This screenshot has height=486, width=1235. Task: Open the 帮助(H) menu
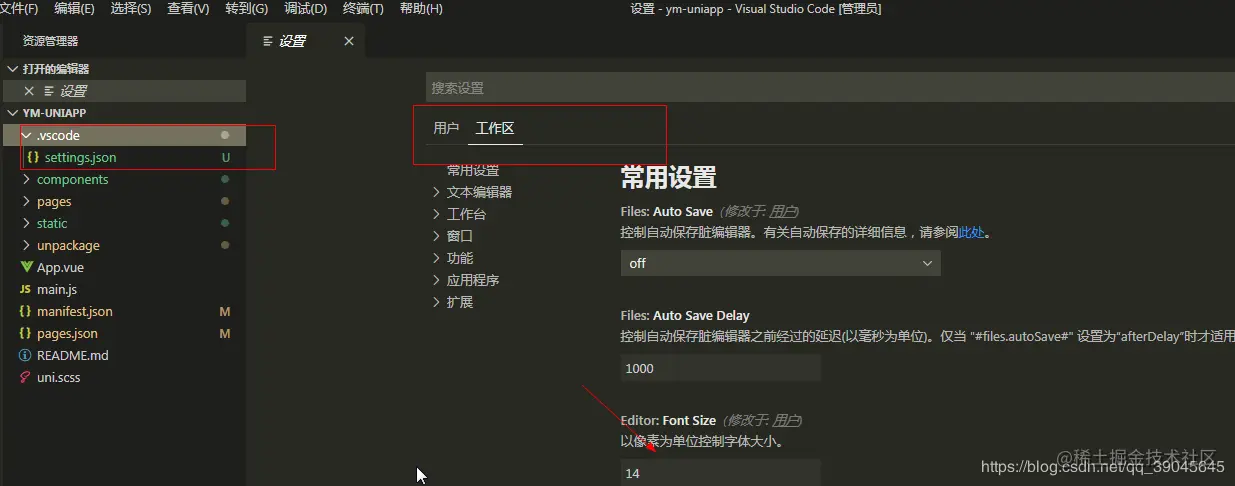421,9
